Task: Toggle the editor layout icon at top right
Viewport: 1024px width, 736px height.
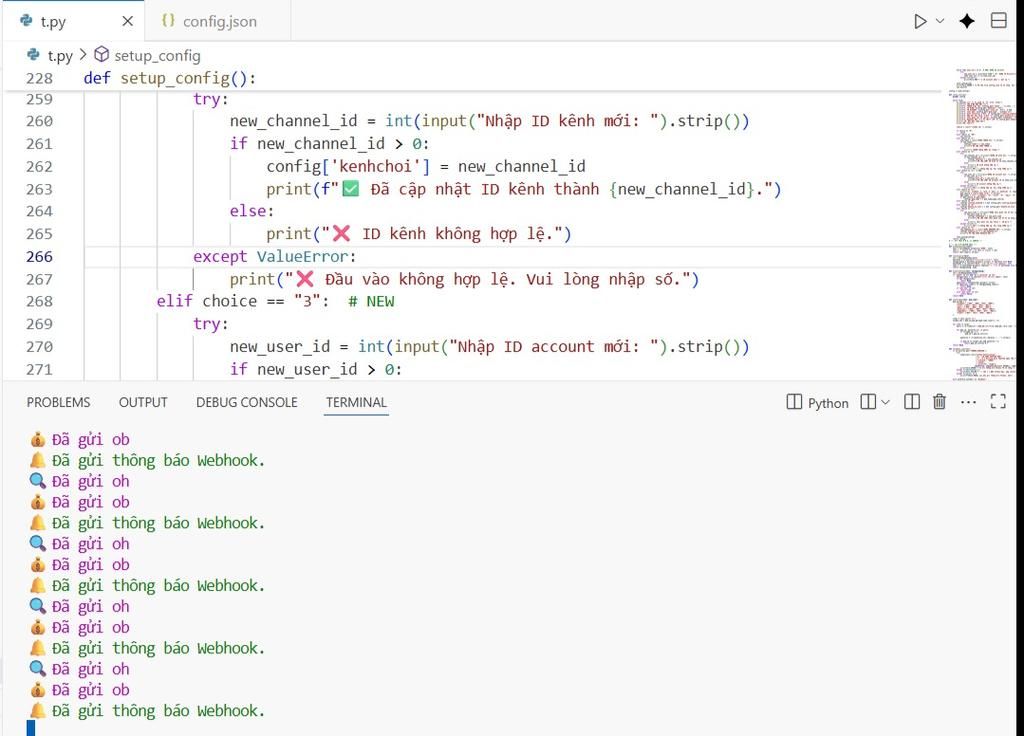Action: pyautogui.click(x=999, y=21)
